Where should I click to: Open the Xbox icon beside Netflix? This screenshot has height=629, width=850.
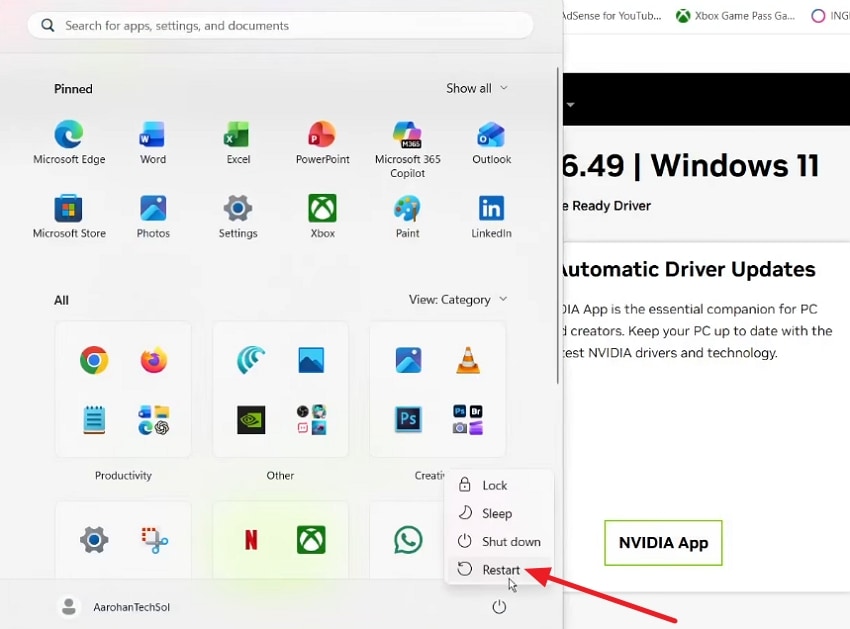pos(311,540)
